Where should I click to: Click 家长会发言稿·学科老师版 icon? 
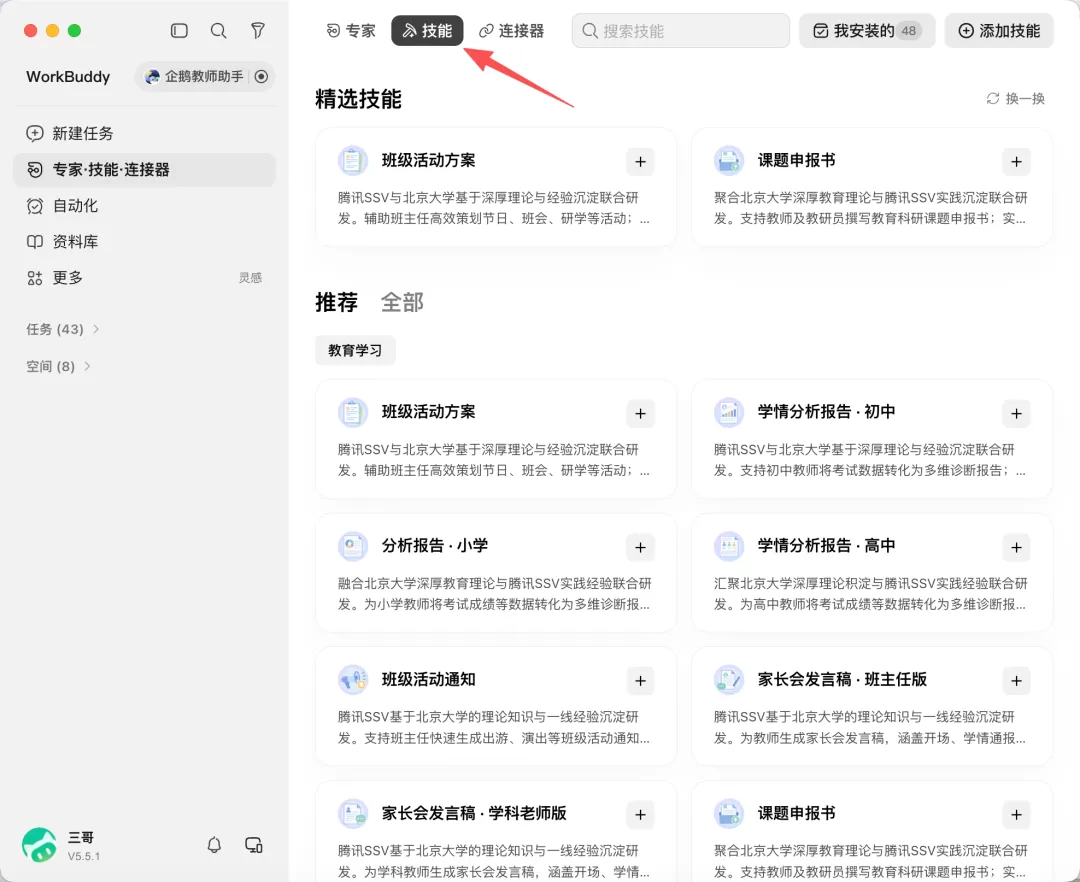coord(353,814)
